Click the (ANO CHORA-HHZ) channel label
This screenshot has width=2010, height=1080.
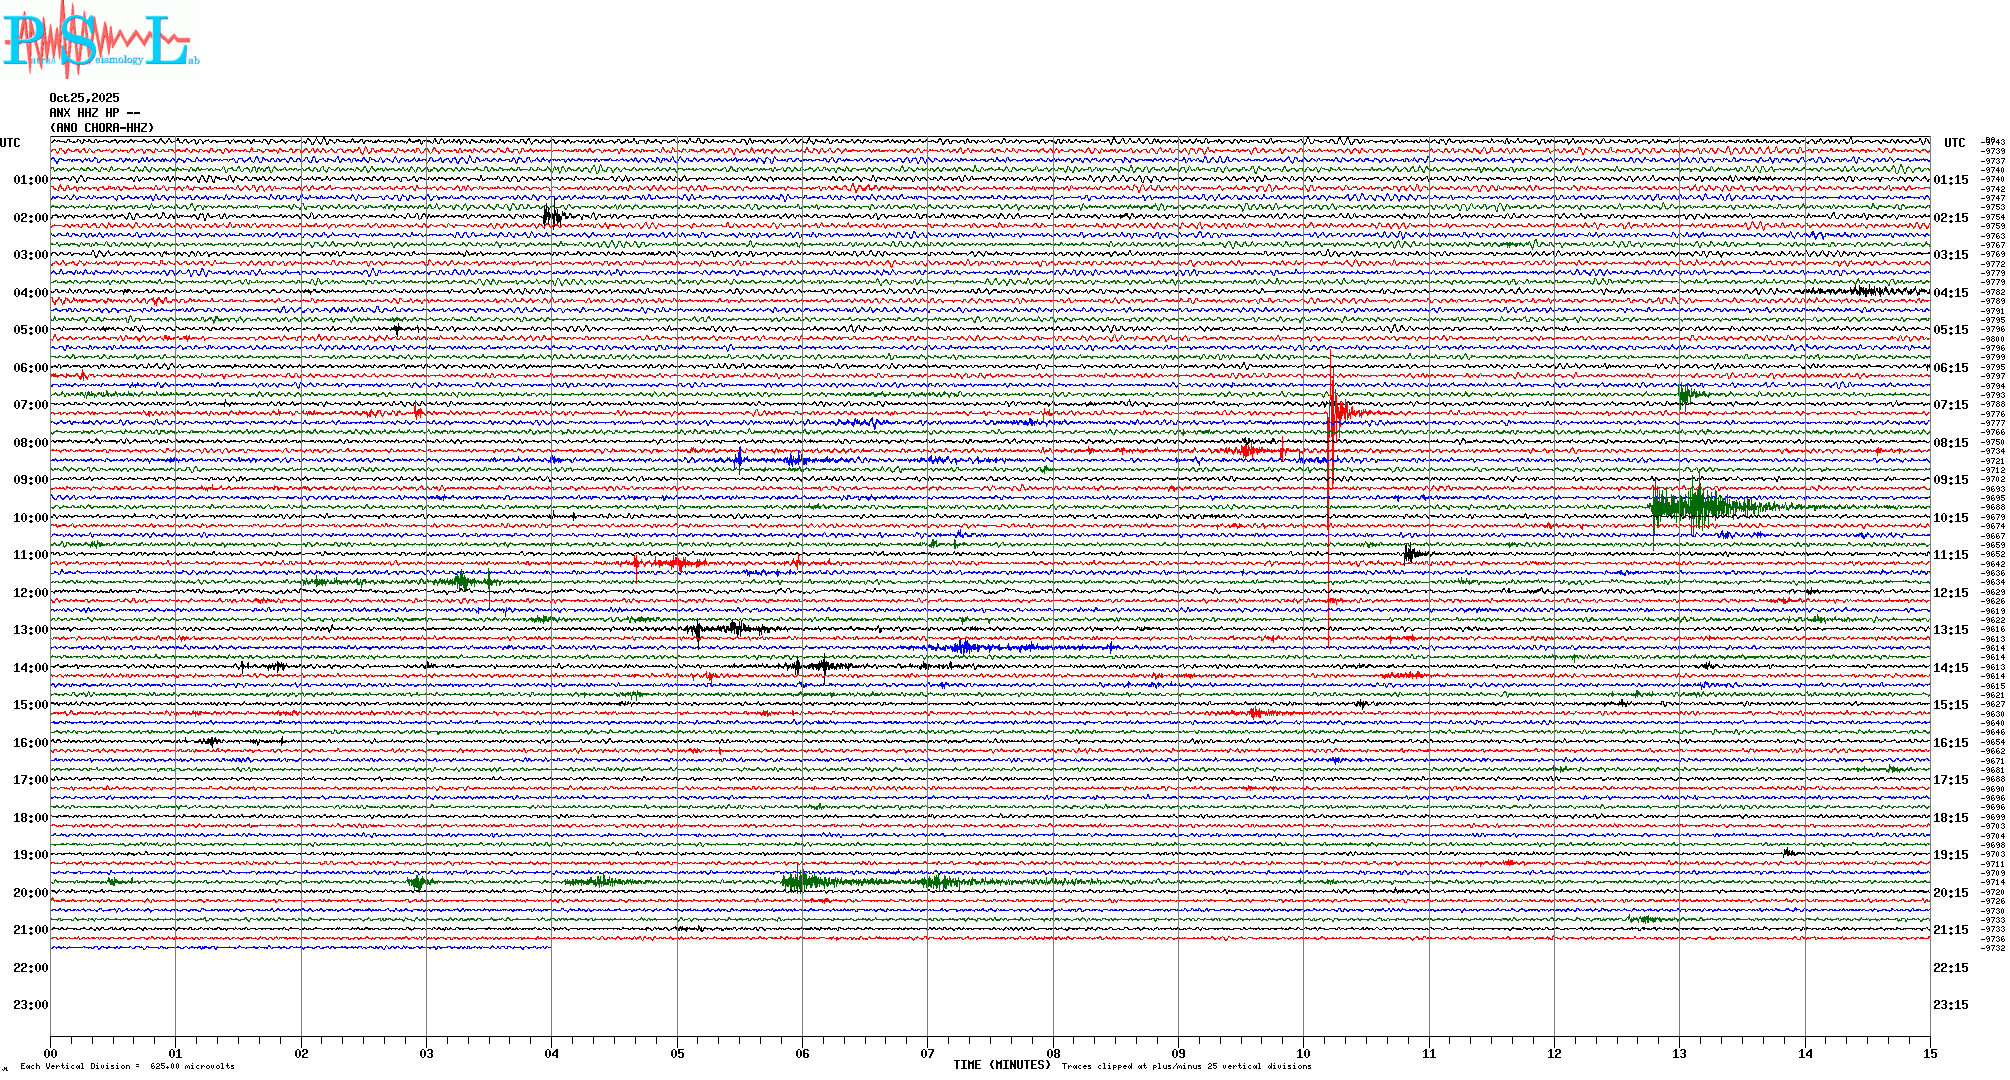pos(101,128)
